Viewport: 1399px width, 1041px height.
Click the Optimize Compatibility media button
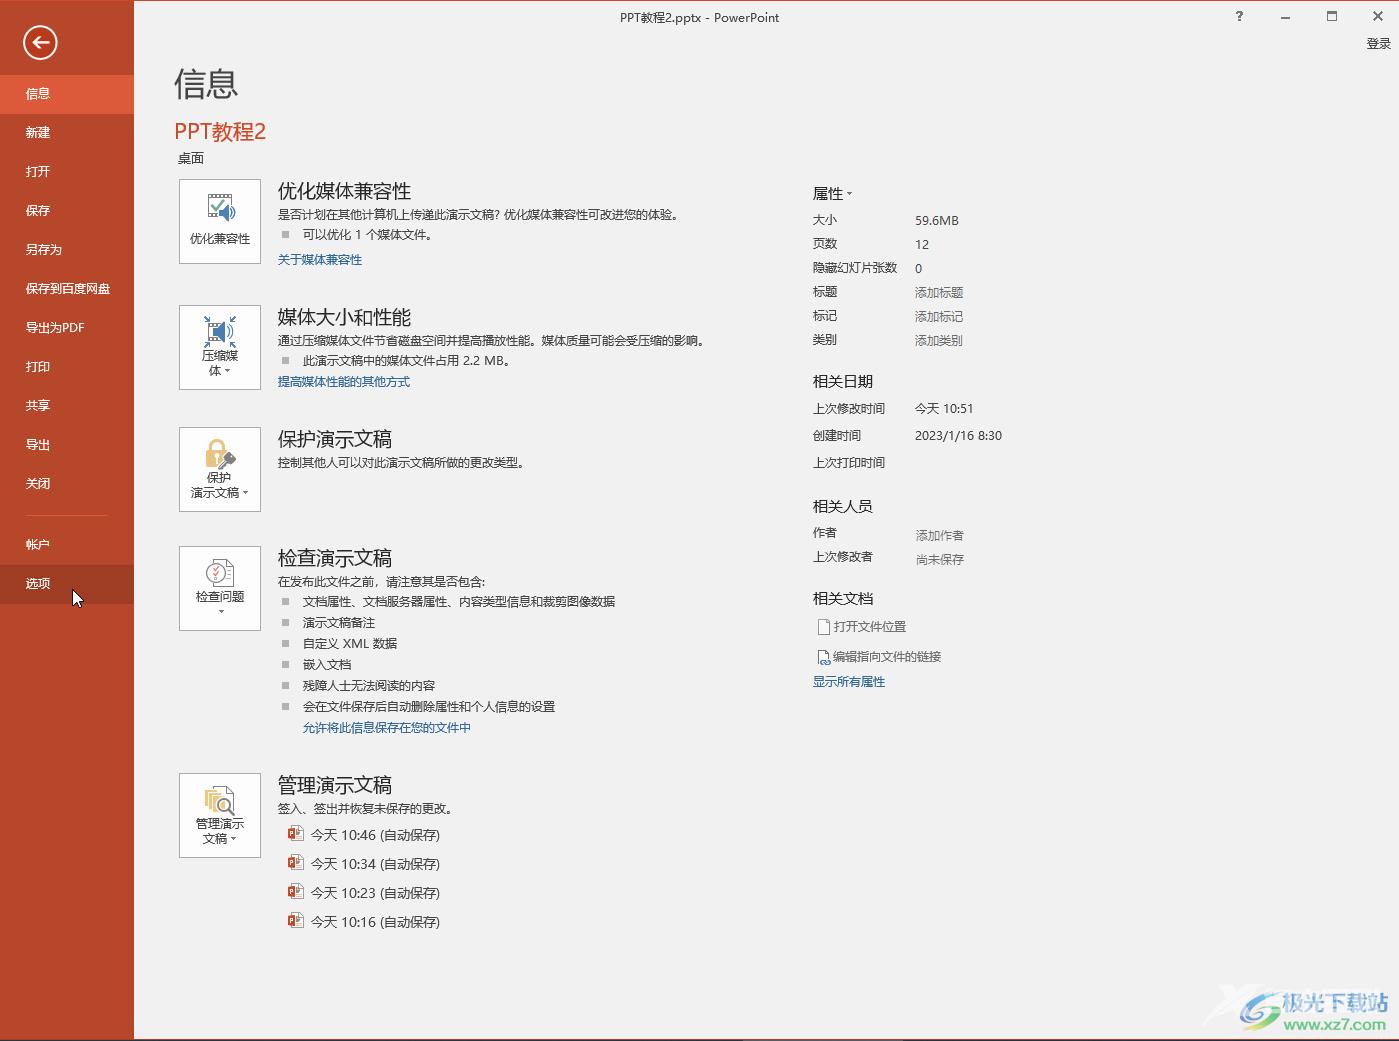[x=220, y=222]
